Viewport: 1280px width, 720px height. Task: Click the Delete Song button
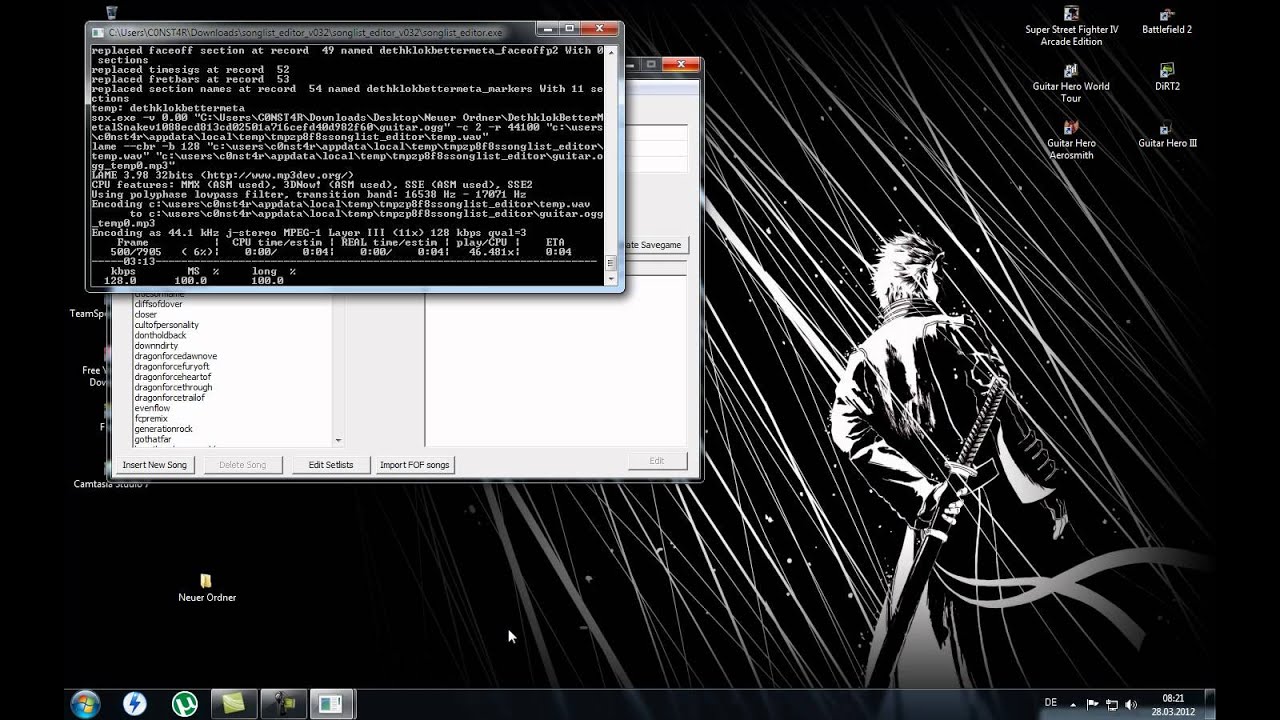pyautogui.click(x=243, y=465)
